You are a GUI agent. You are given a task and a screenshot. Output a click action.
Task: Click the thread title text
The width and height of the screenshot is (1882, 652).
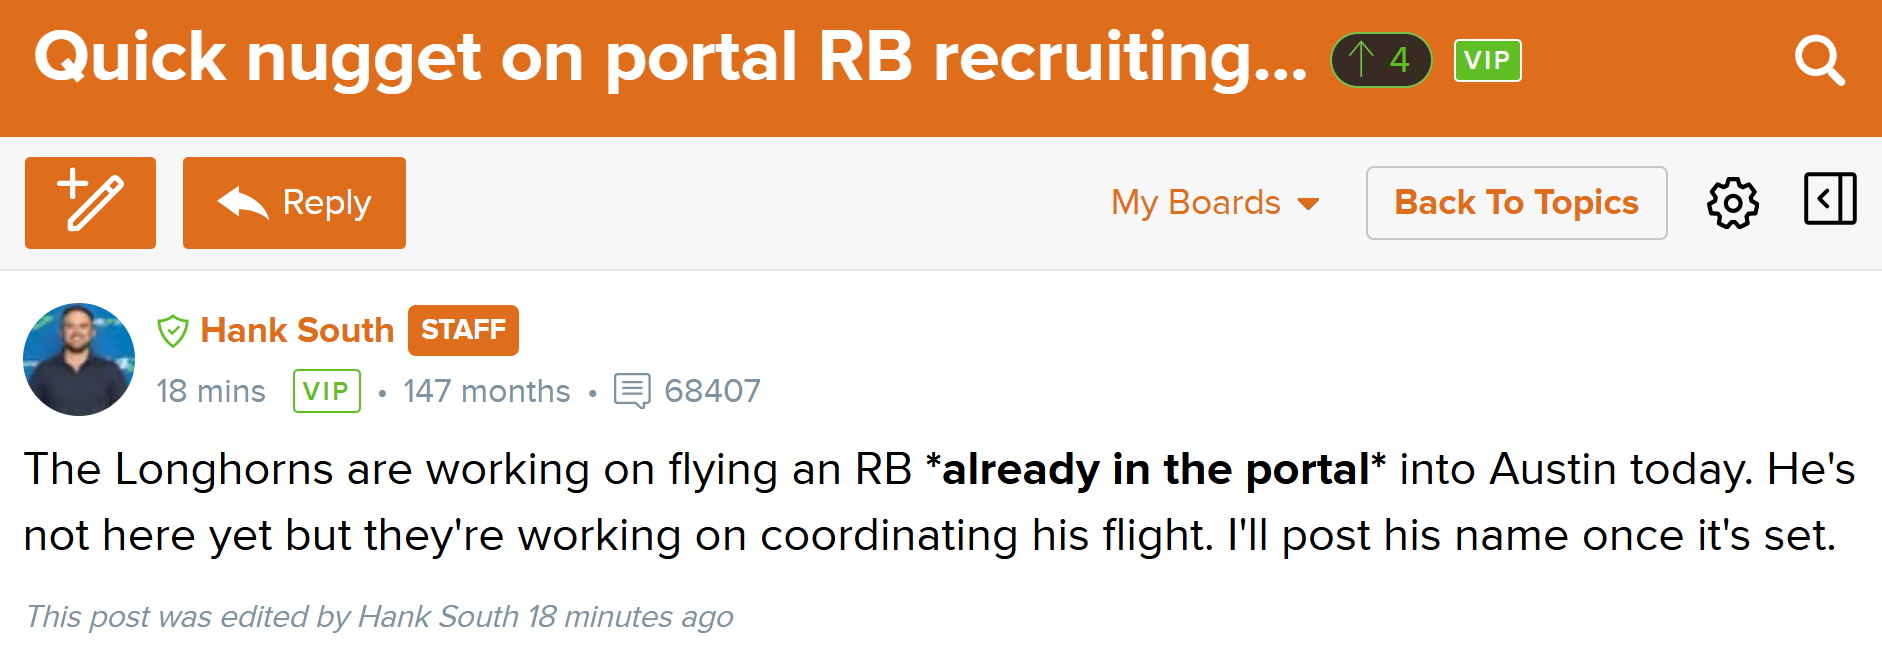click(670, 57)
